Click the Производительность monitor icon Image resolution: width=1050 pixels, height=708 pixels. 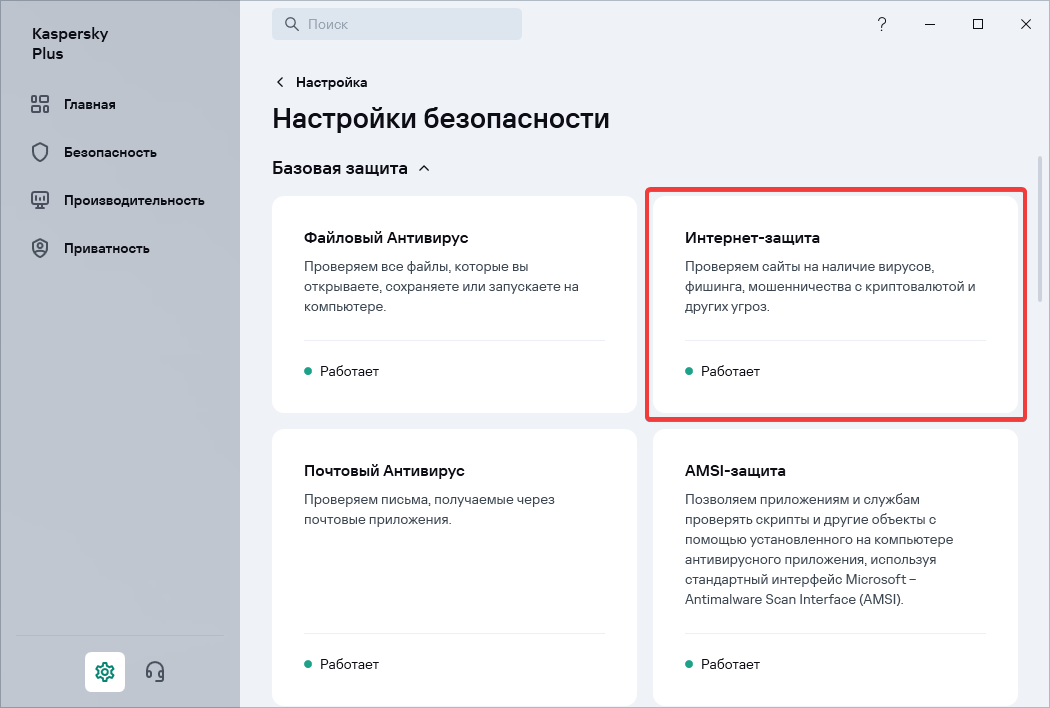coord(40,200)
